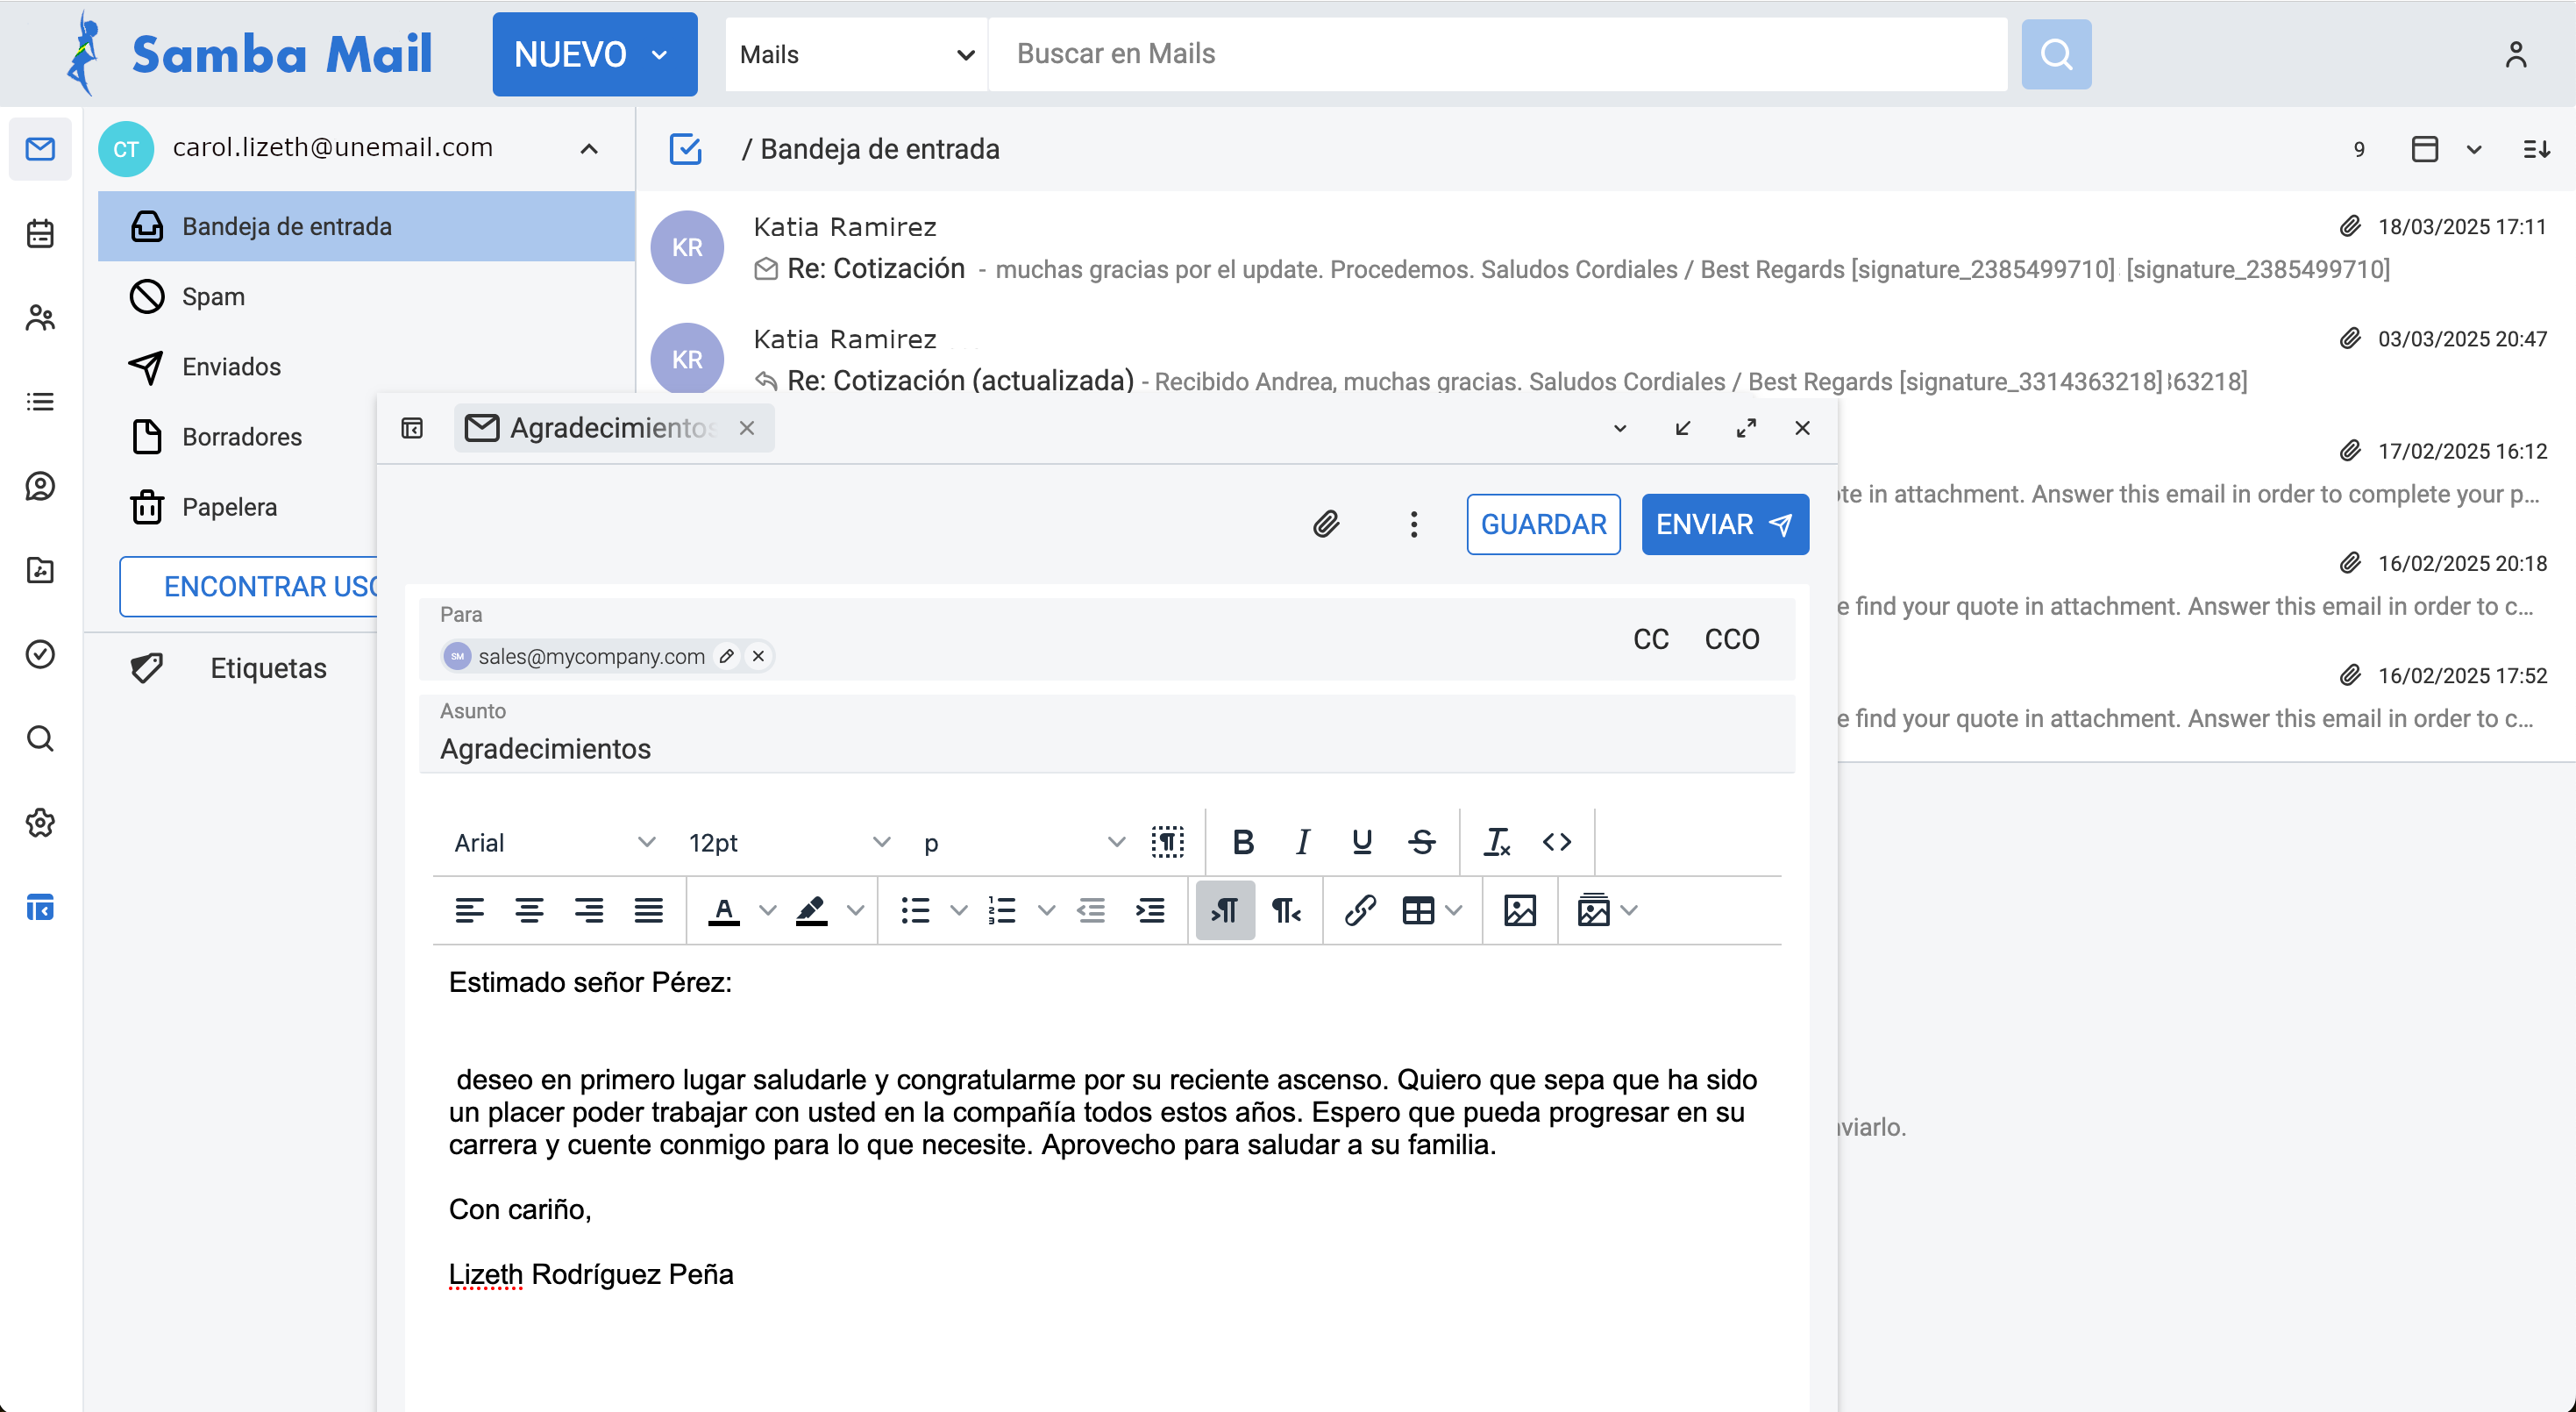Click the attach file paperclip icon

click(x=1326, y=524)
